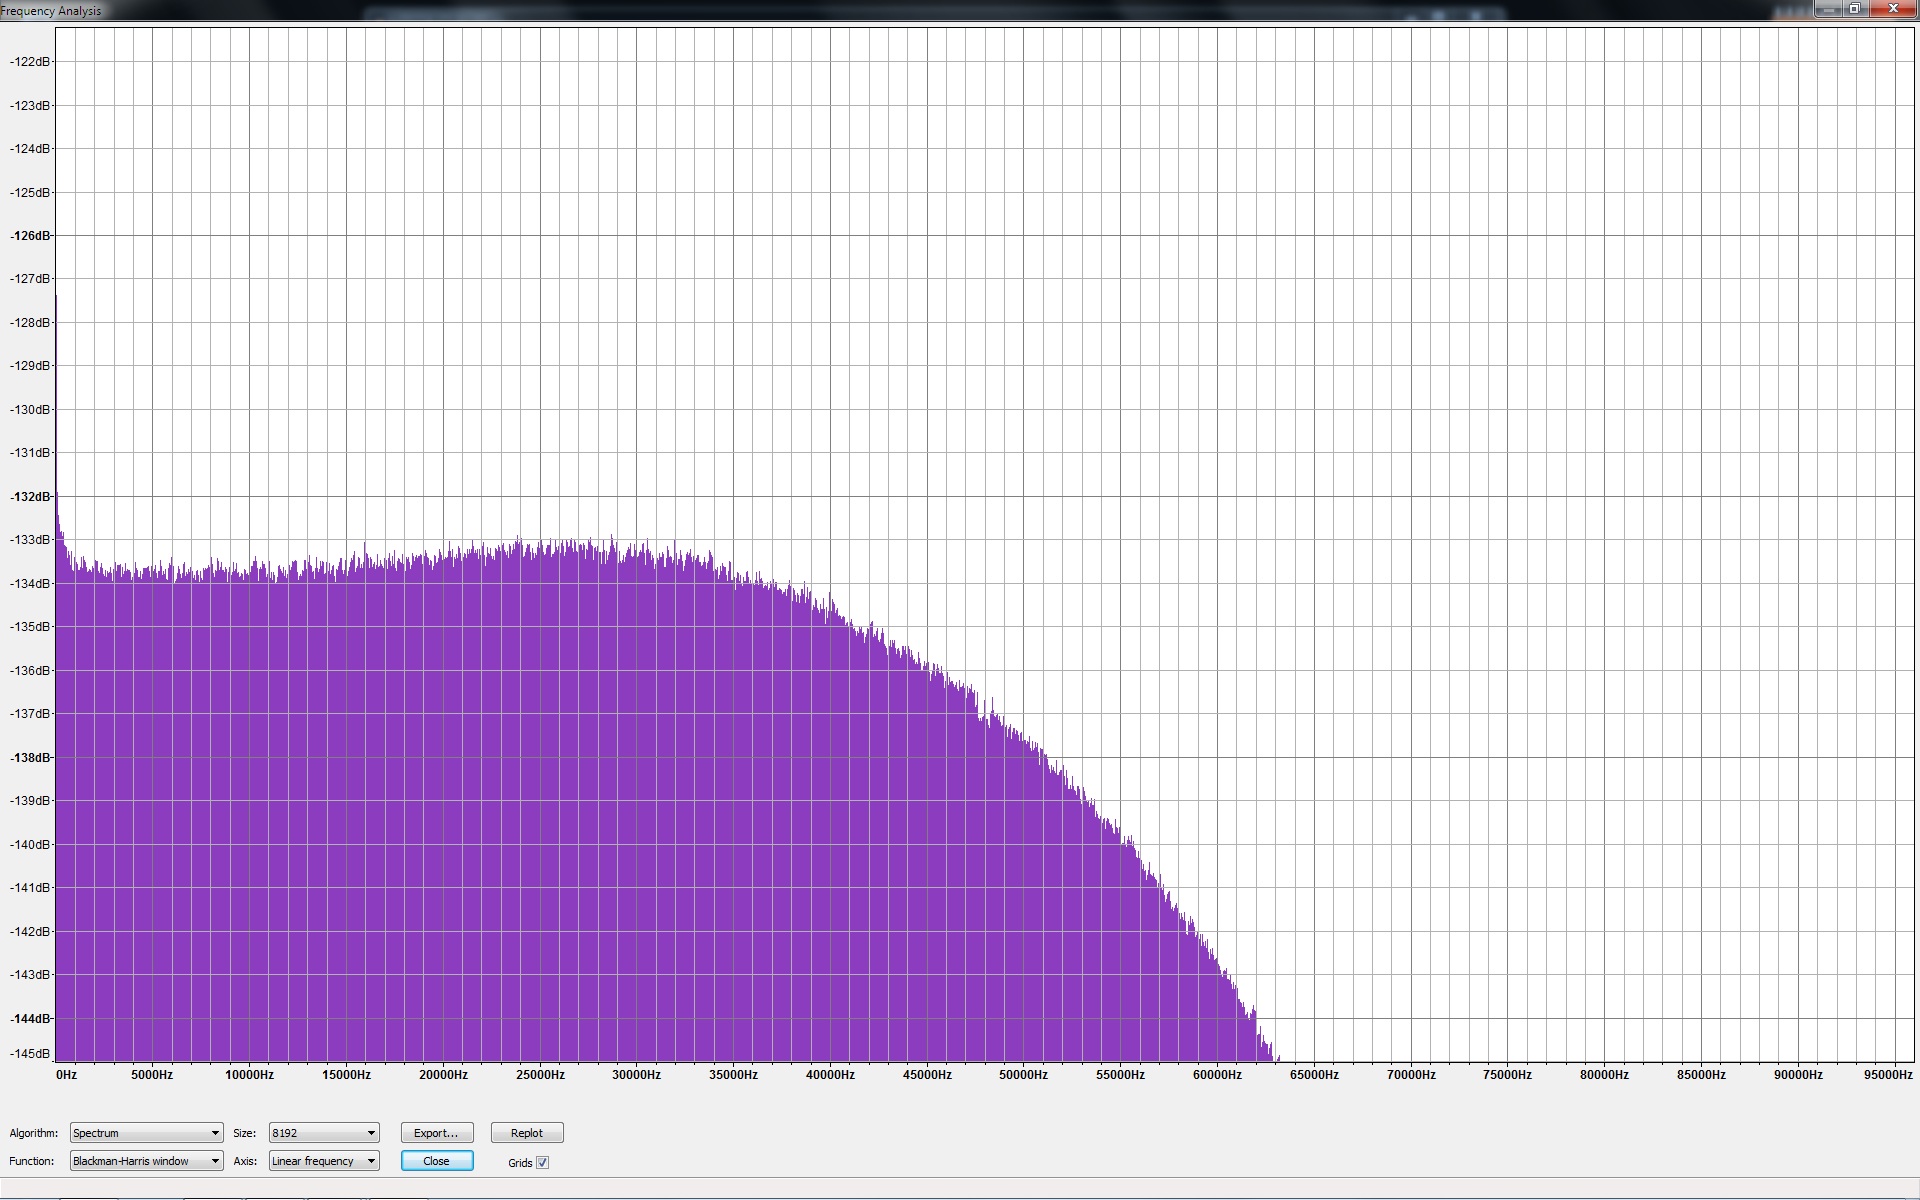Open the Algorithm dropdown showing Spectrum
The image size is (1920, 1200).
tap(146, 1133)
